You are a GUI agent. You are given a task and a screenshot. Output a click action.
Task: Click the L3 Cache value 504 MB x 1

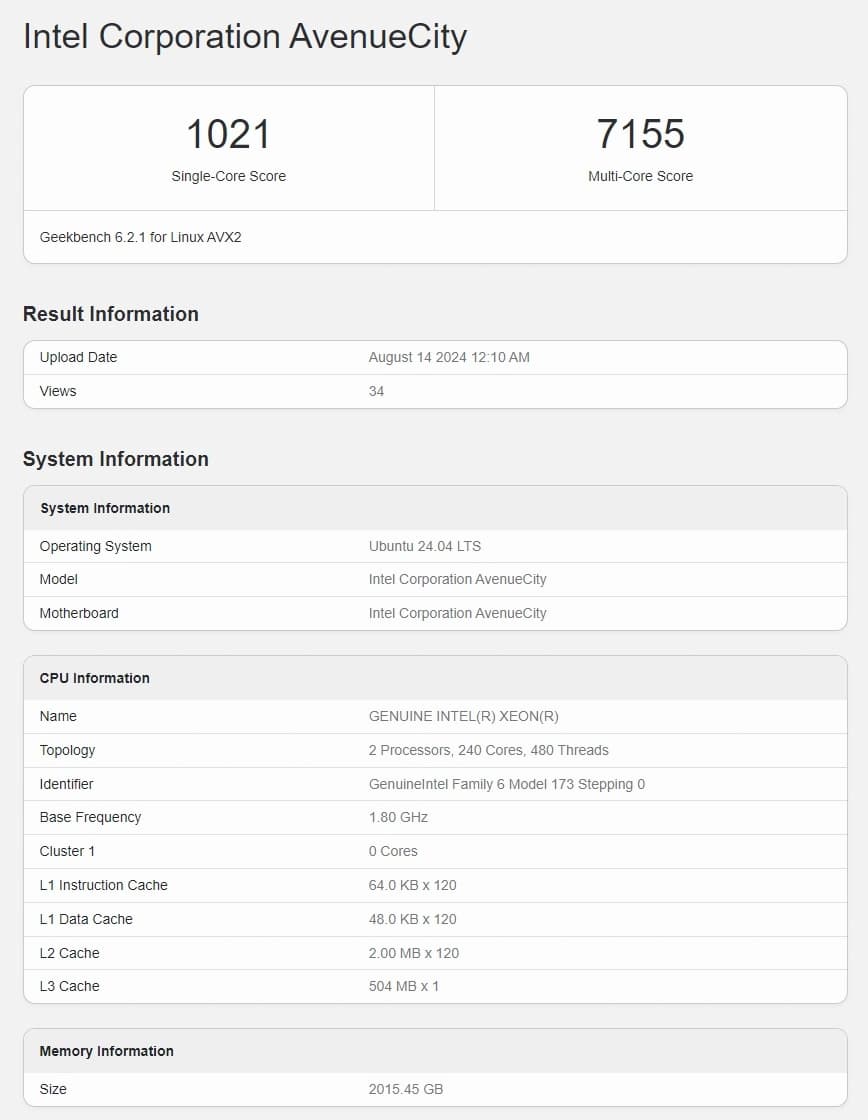coord(404,986)
